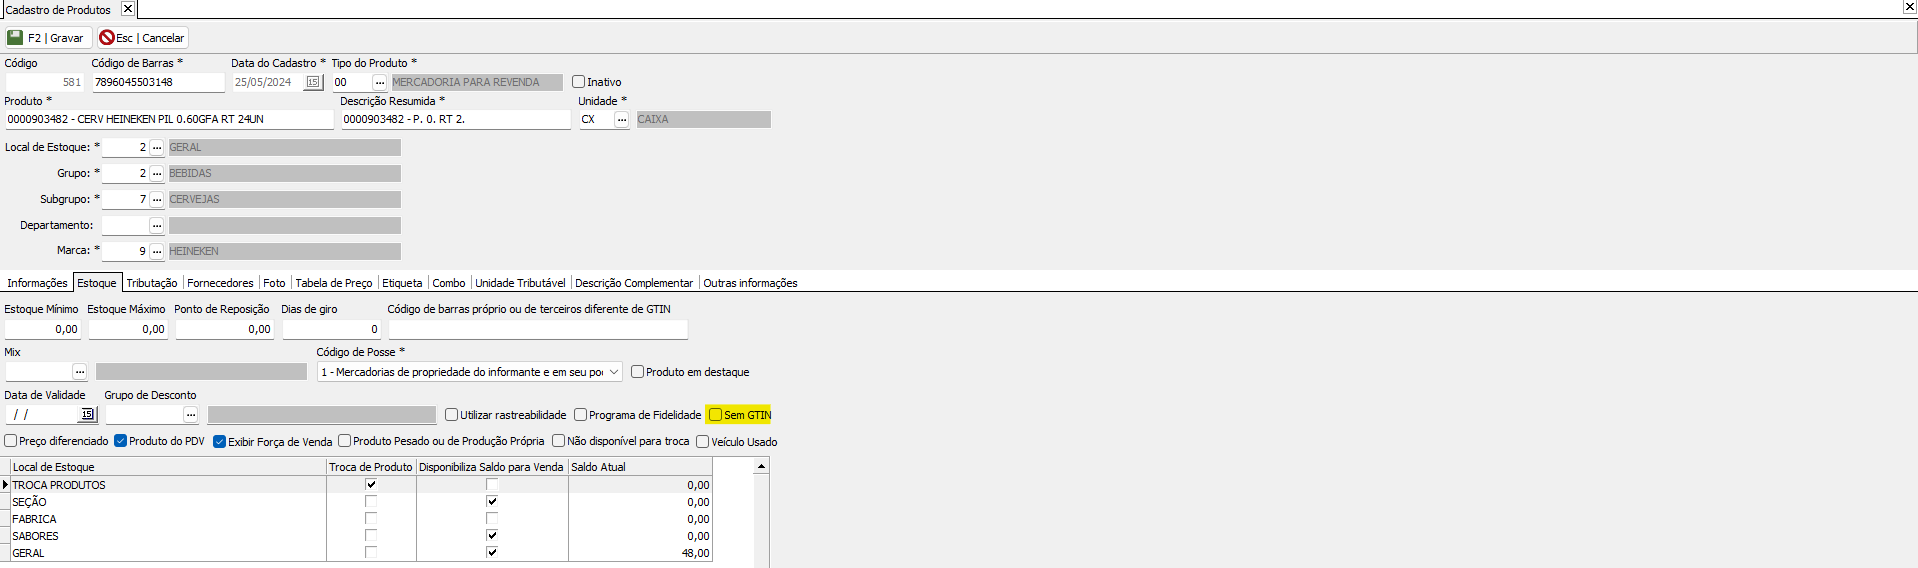The width and height of the screenshot is (1918, 568).
Task: Open the Grupo de Desconto lookup button
Action: [191, 414]
